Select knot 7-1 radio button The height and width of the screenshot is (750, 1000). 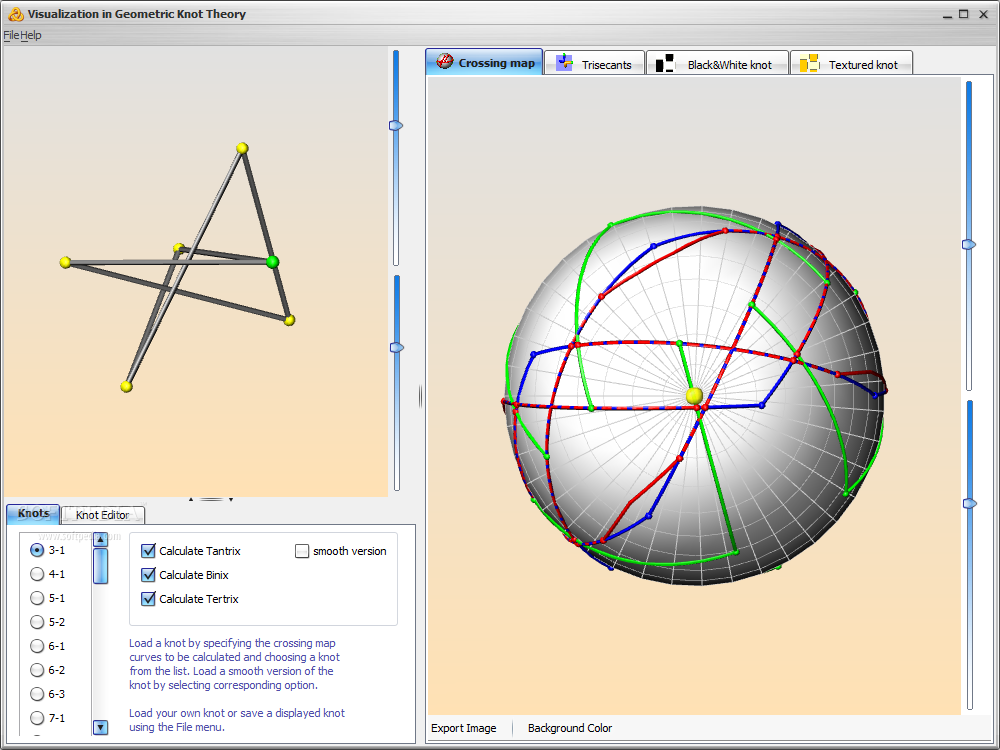[37, 718]
